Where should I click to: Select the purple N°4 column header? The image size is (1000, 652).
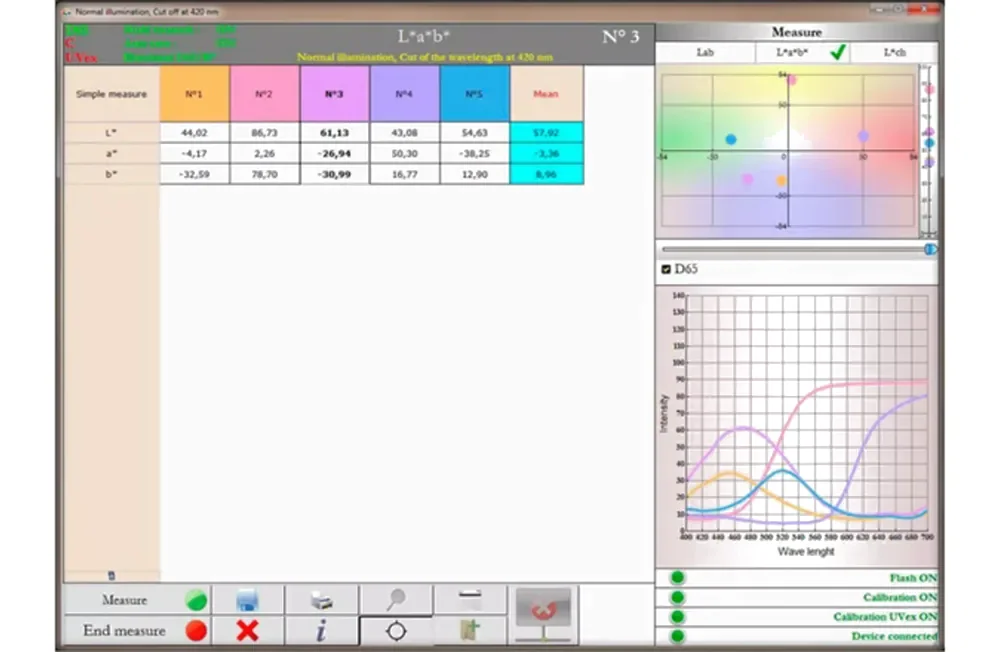[x=404, y=94]
